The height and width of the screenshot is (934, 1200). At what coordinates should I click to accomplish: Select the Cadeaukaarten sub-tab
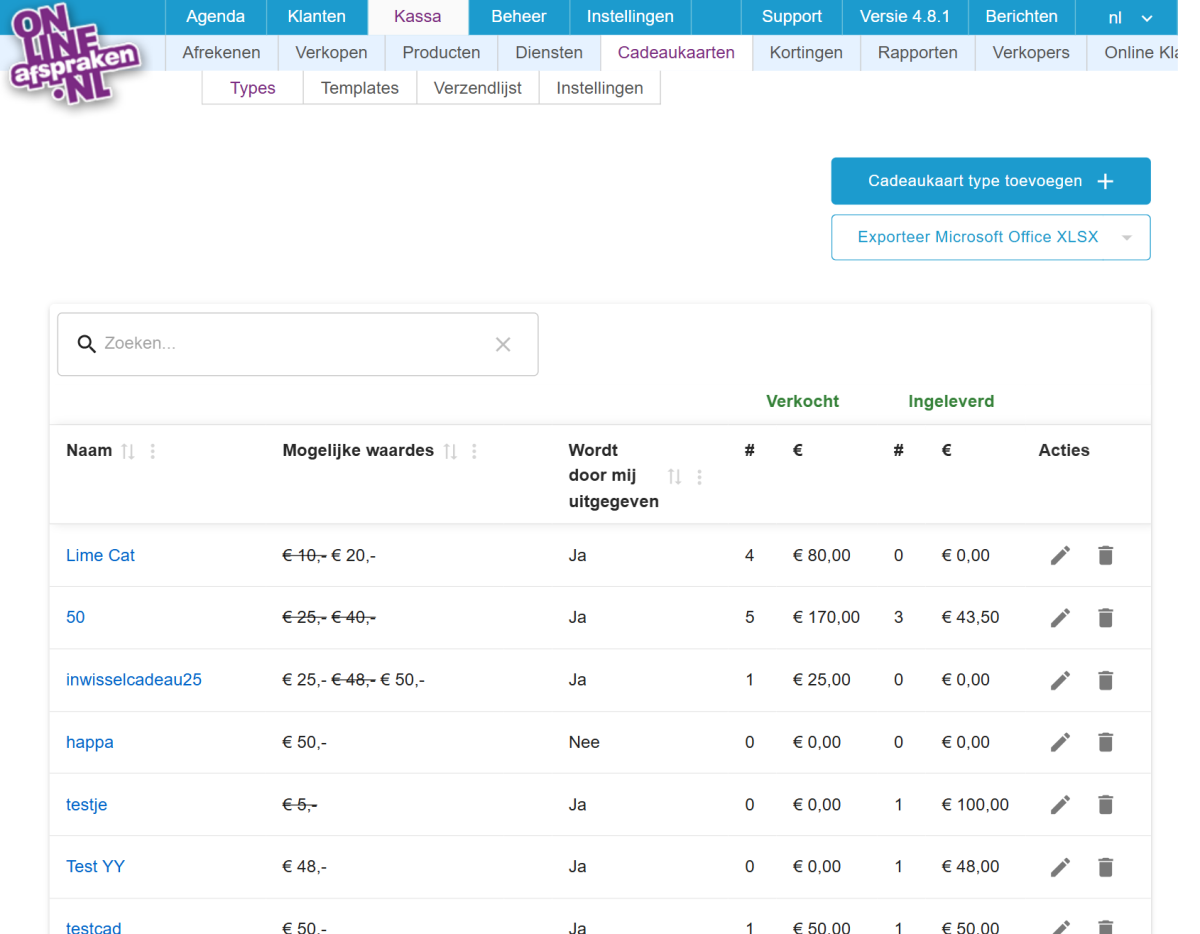(x=676, y=53)
